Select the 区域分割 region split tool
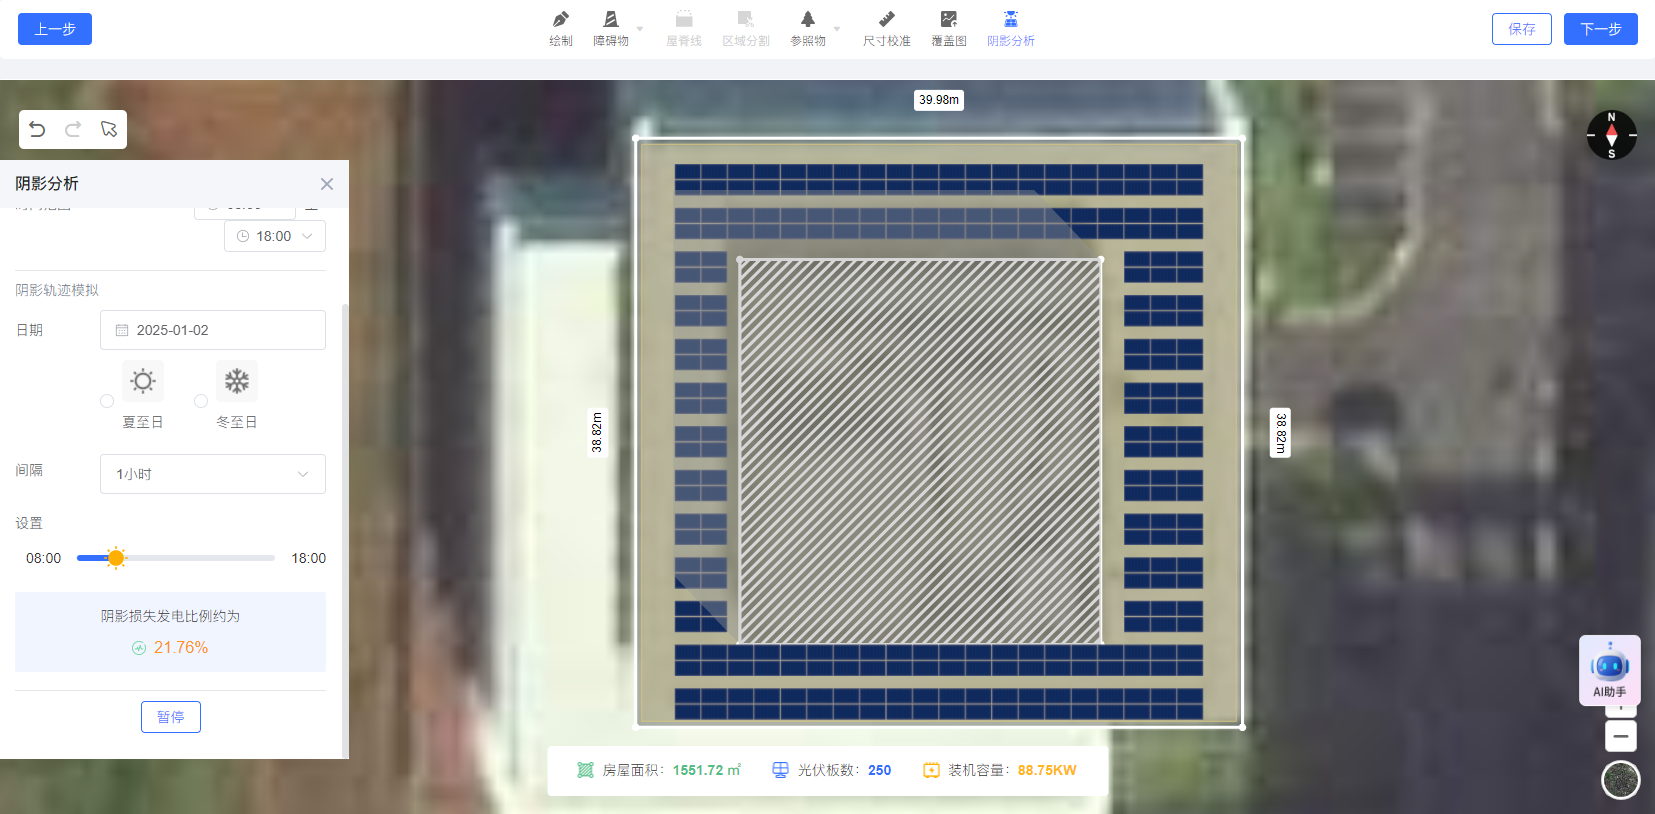This screenshot has width=1655, height=814. click(746, 29)
